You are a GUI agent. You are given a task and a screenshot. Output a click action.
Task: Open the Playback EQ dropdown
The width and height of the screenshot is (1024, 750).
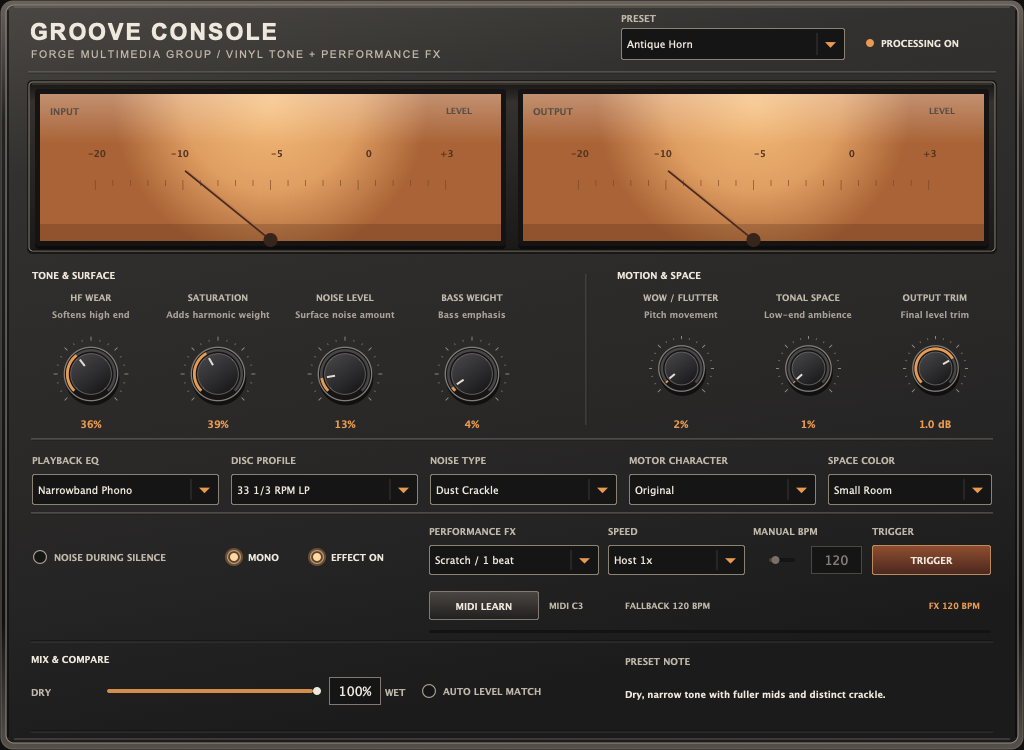[125, 489]
